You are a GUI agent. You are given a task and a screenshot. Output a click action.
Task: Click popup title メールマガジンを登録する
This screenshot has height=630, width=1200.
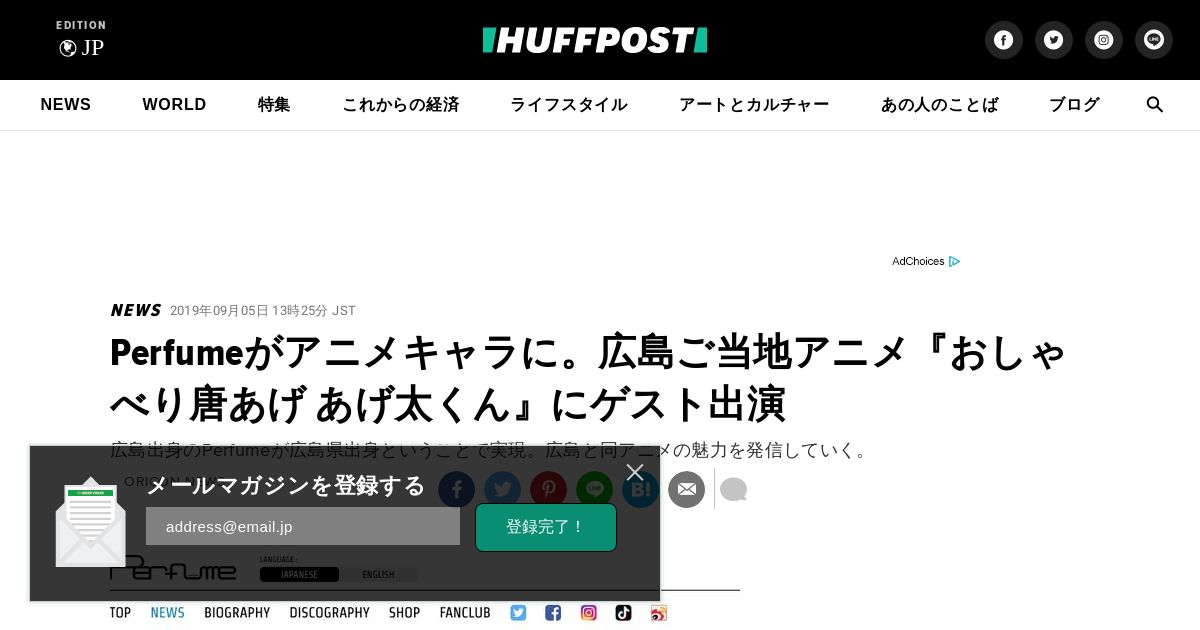click(286, 486)
